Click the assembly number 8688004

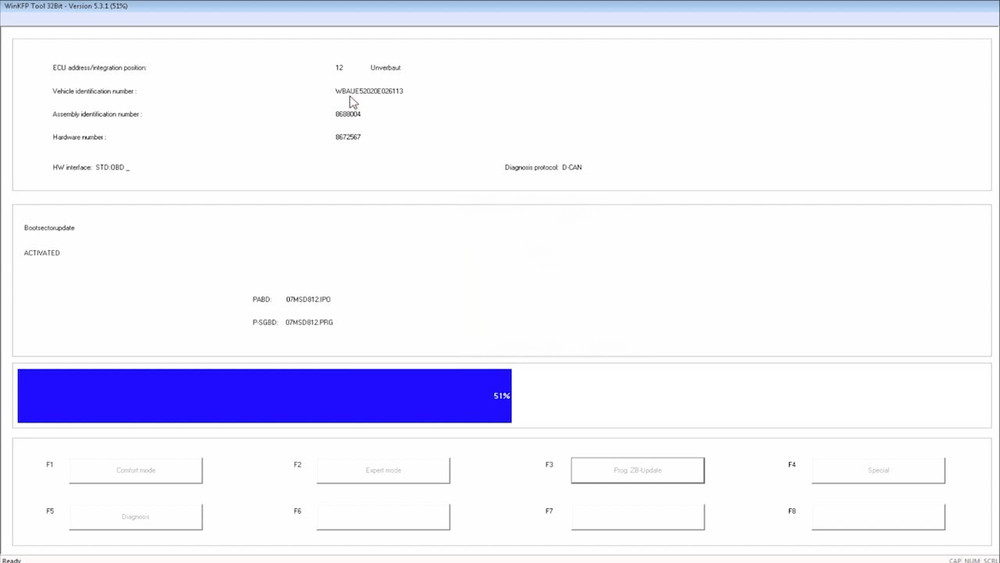tap(348, 114)
